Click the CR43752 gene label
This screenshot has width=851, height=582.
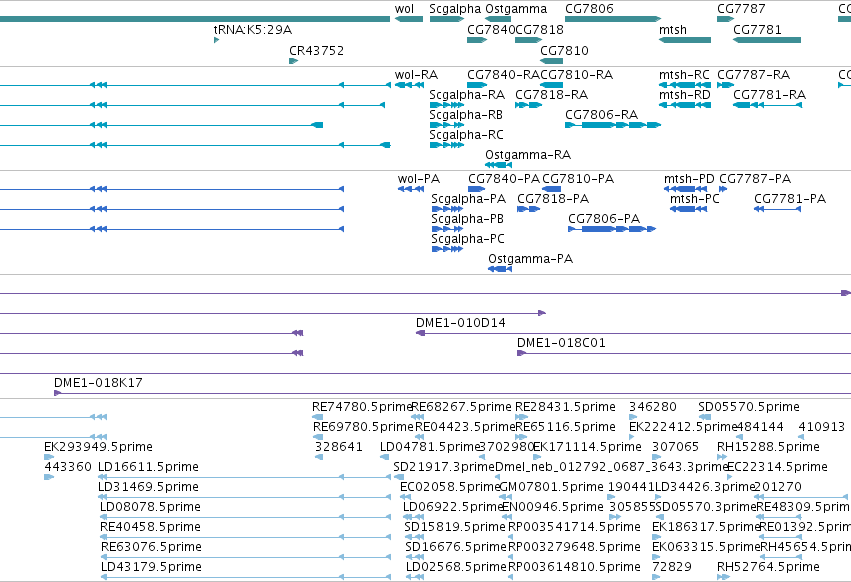(316, 50)
